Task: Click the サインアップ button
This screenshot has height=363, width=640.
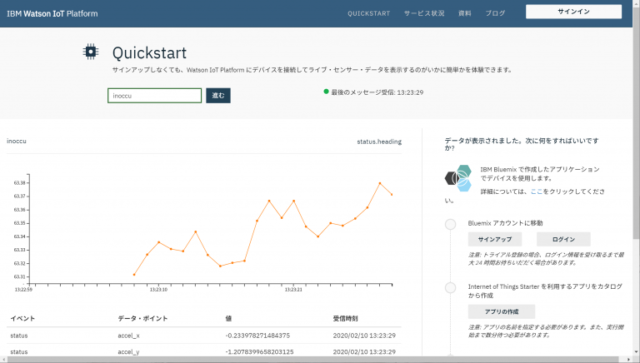Action: point(495,239)
